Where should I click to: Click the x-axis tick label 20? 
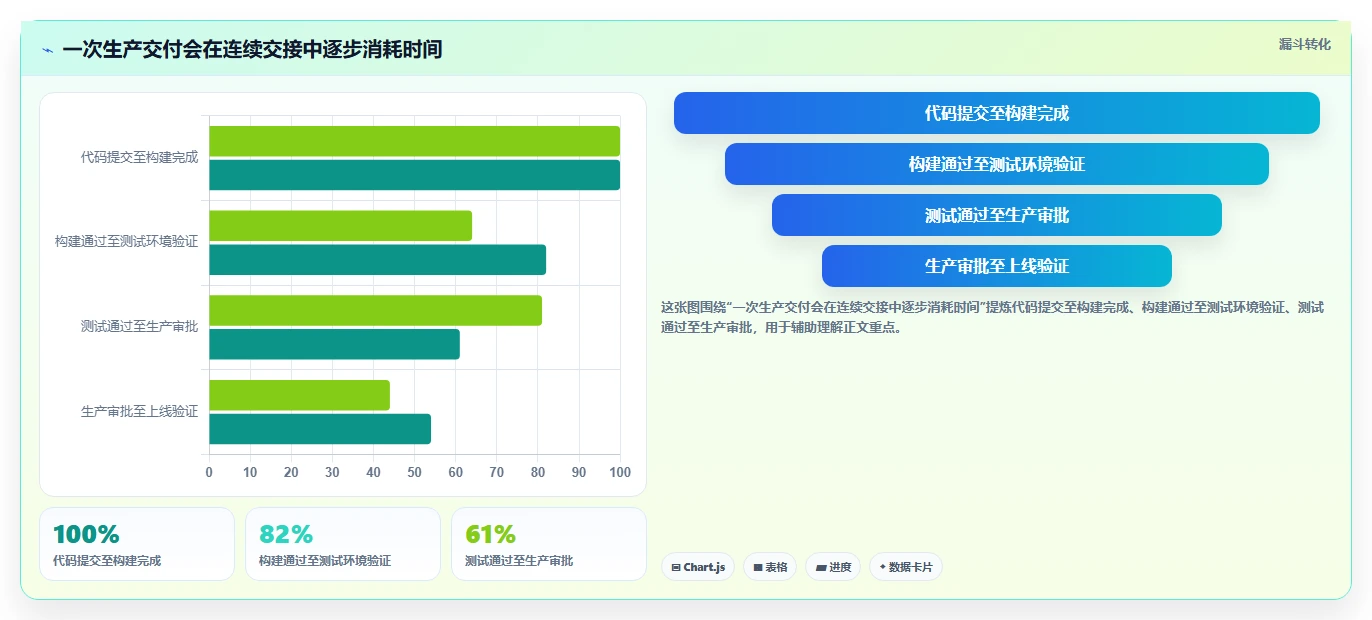(291, 472)
